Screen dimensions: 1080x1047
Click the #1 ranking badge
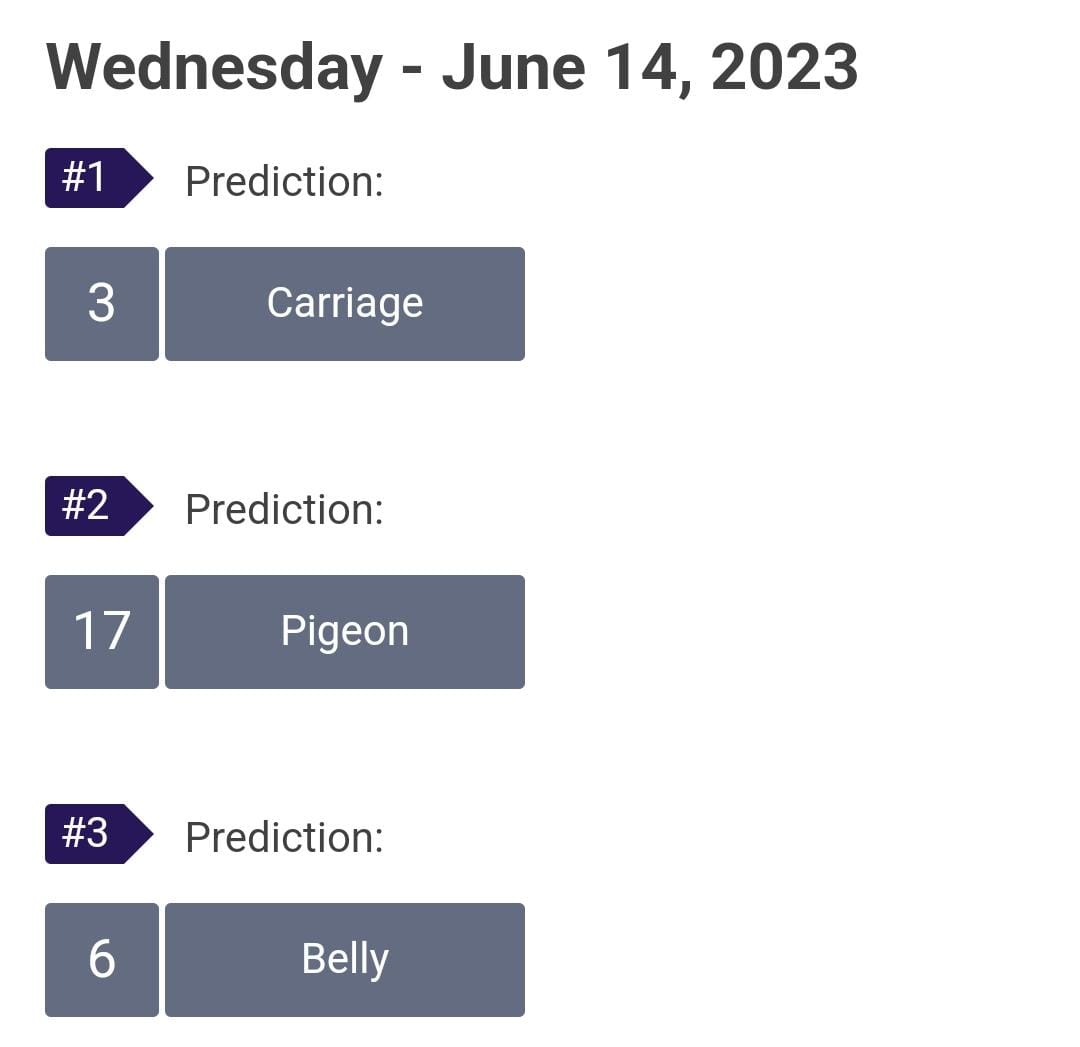98,178
